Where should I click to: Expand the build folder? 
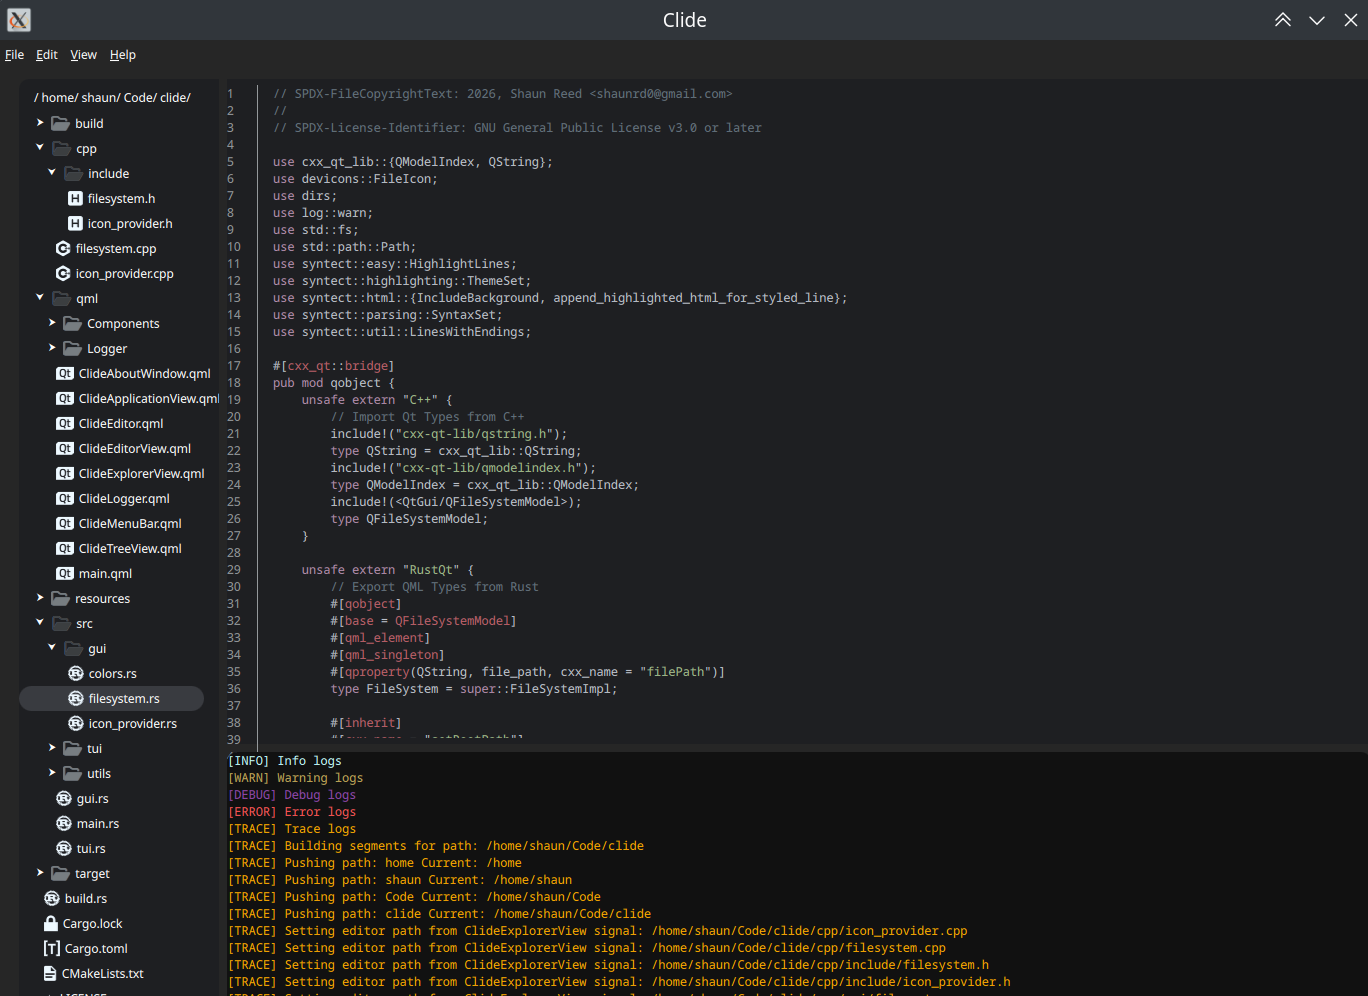(40, 123)
